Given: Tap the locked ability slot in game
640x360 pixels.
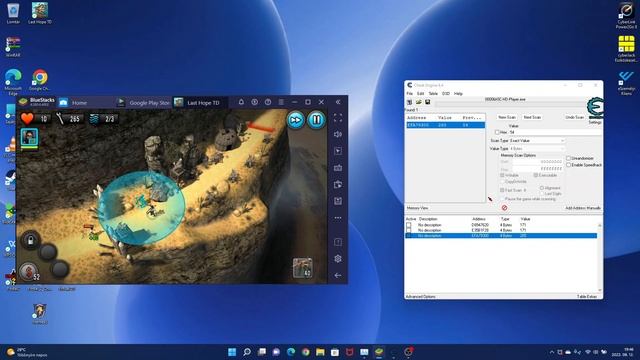Looking at the screenshot, I should pos(31,240).
